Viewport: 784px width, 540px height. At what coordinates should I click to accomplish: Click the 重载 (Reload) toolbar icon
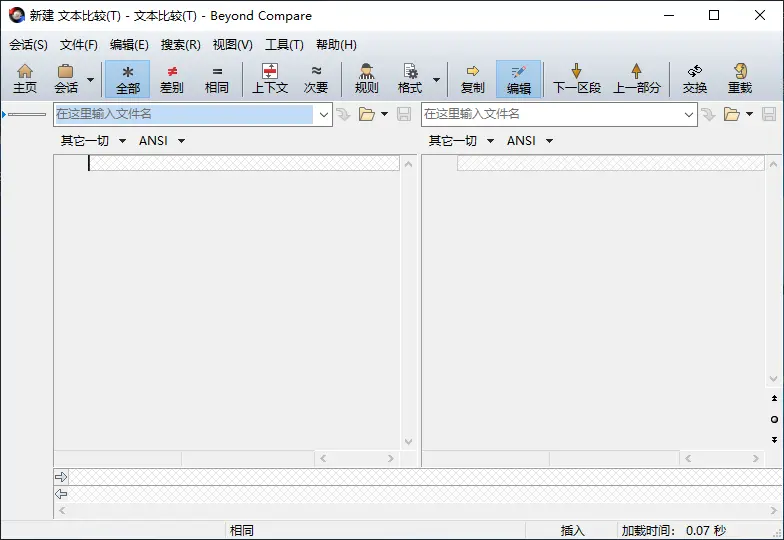[739, 78]
